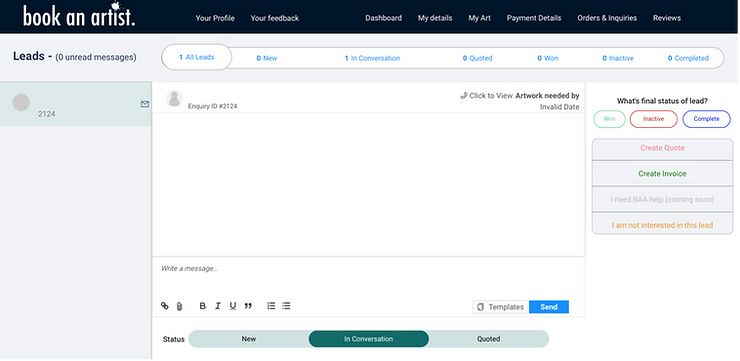The width and height of the screenshot is (740, 361).
Task: Click the Enquiry ID #2124 text
Action: click(212, 107)
